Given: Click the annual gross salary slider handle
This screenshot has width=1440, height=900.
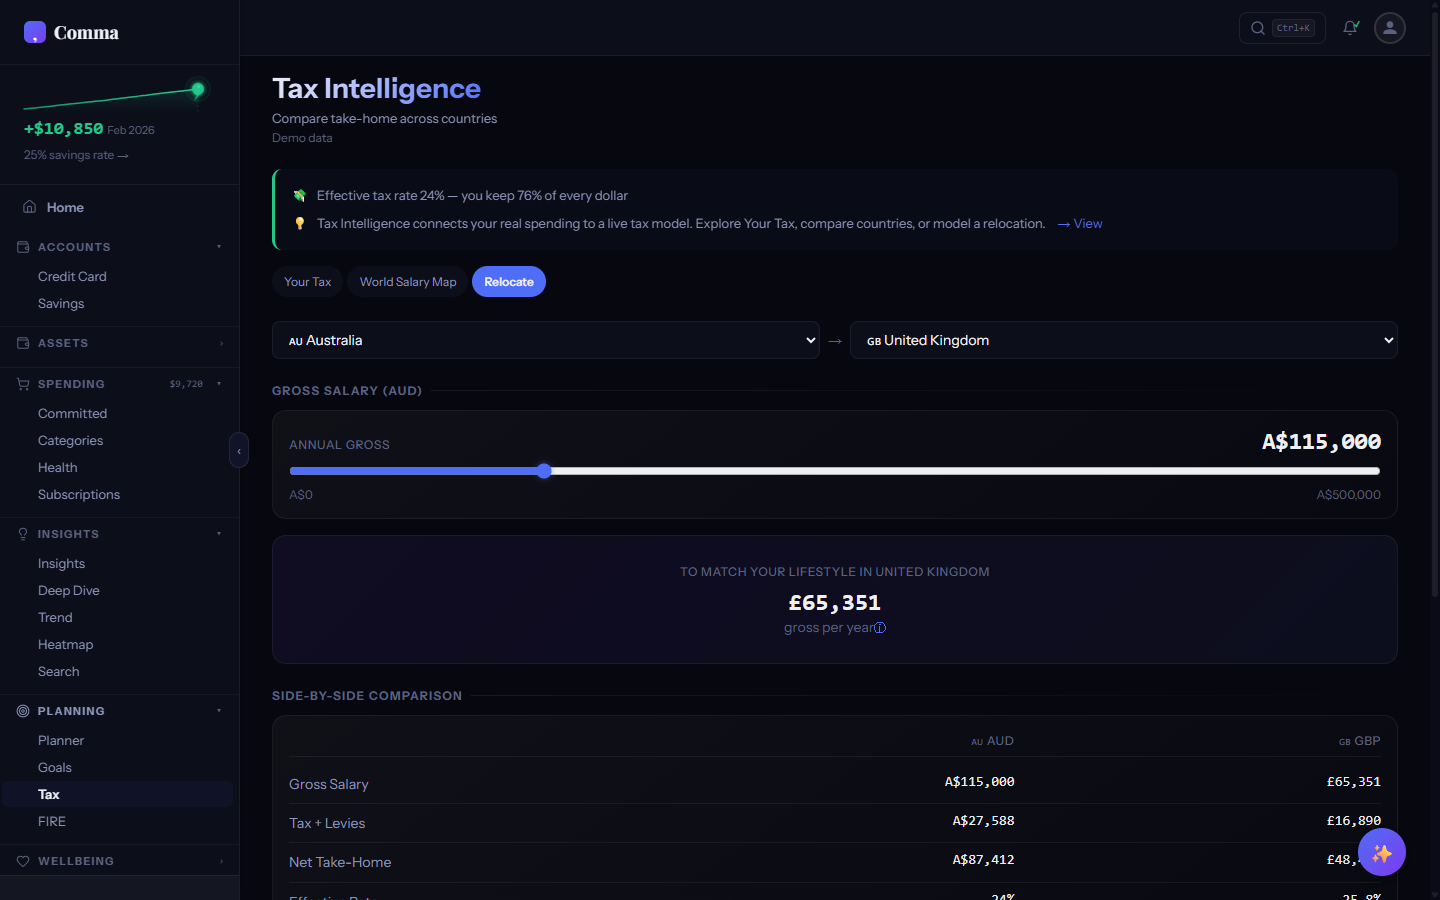Looking at the screenshot, I should point(544,471).
